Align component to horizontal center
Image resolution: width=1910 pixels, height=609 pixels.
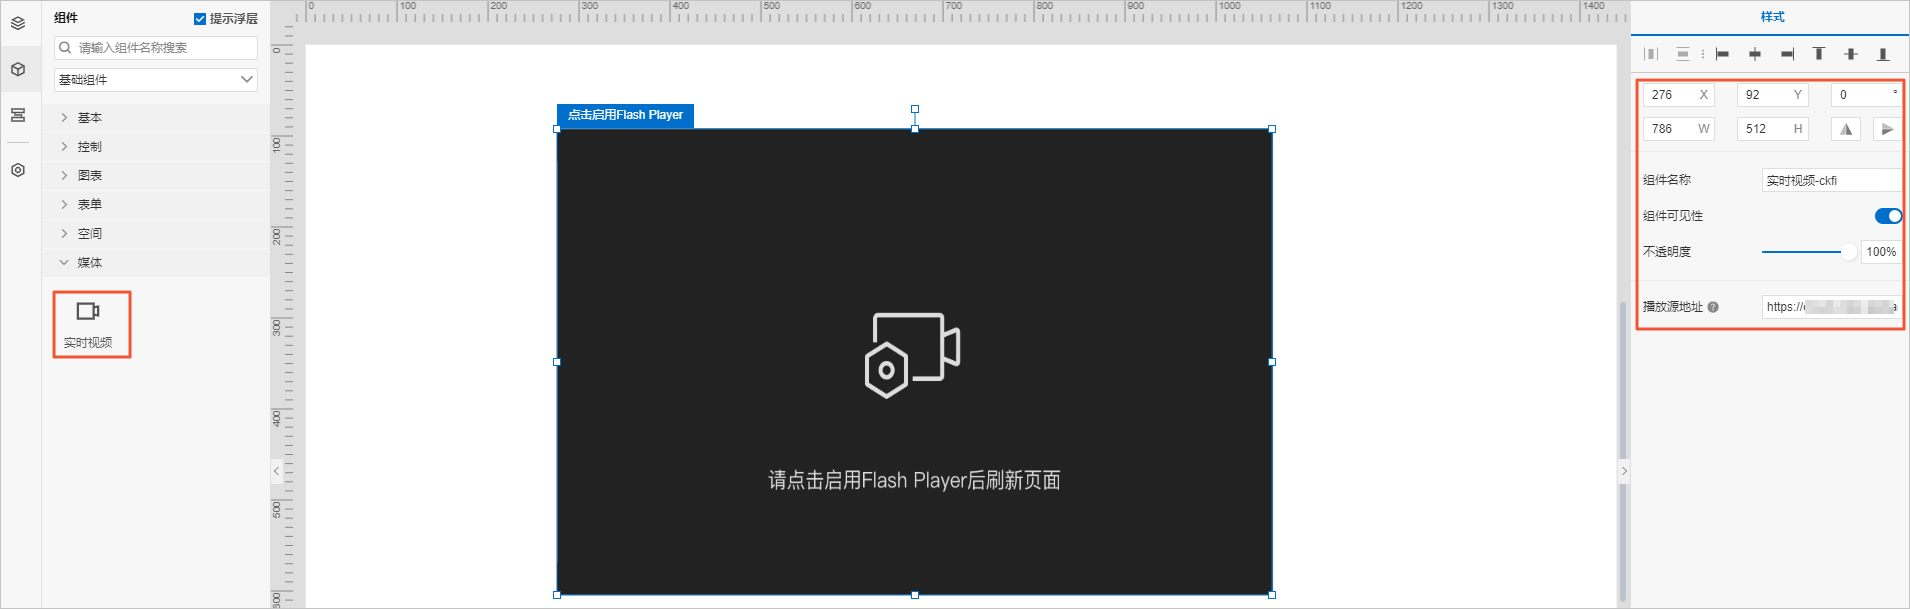[x=1754, y=54]
